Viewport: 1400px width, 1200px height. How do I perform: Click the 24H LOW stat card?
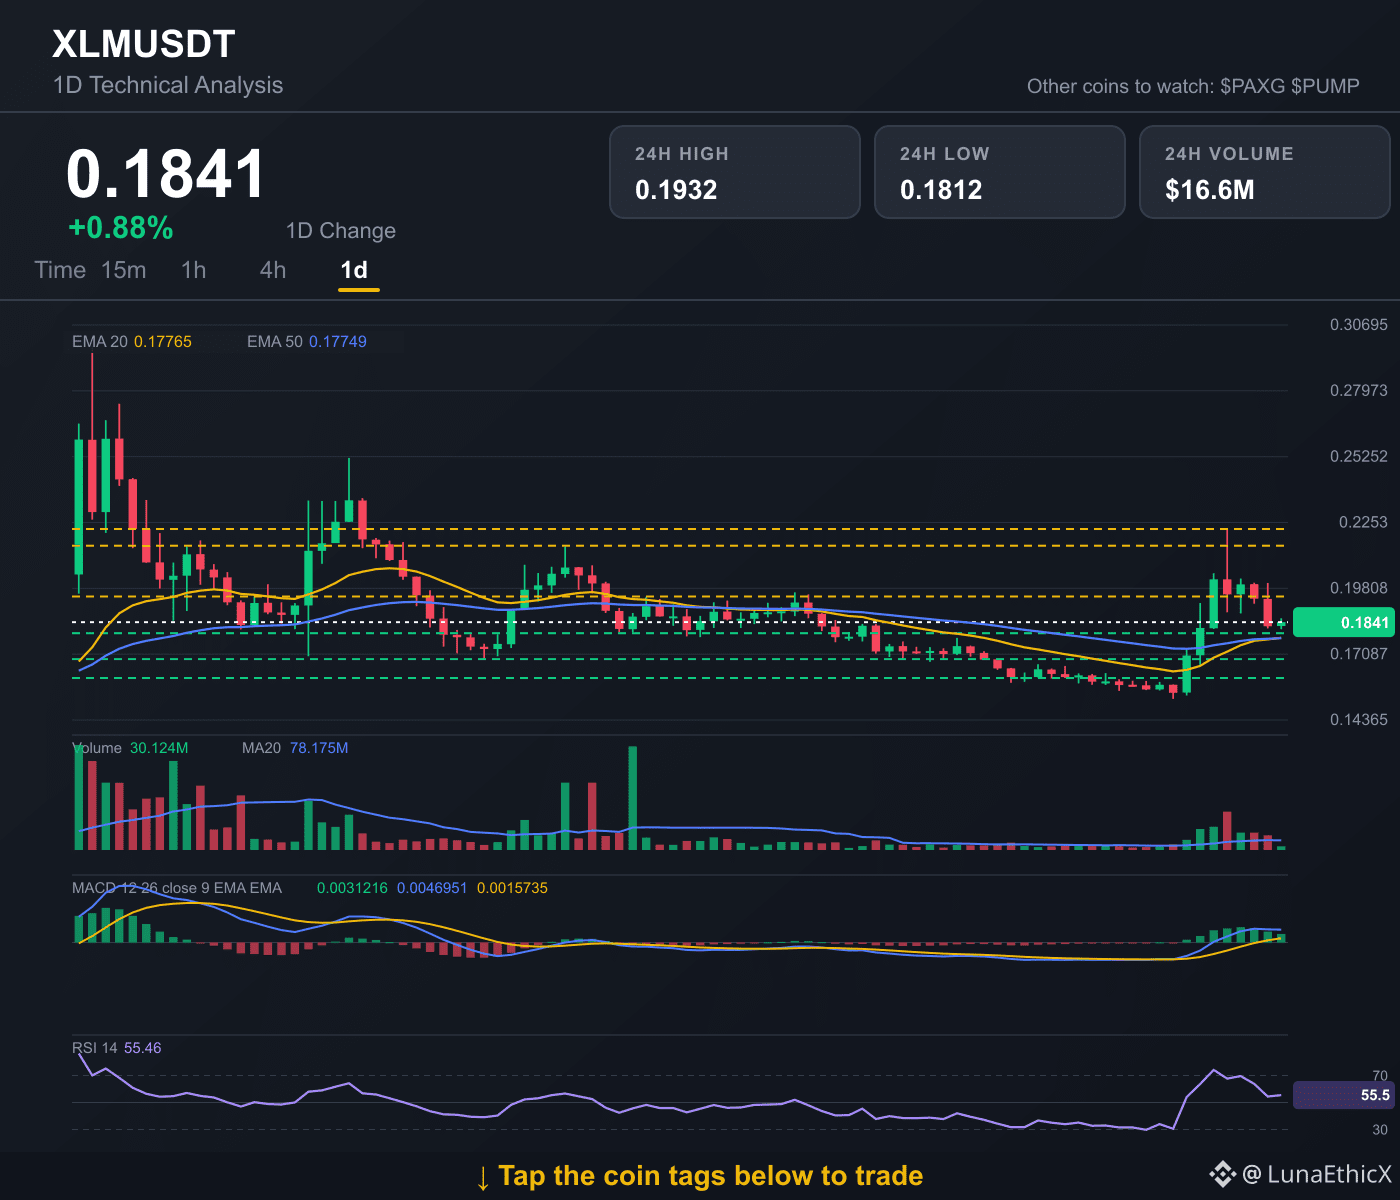(1000, 172)
